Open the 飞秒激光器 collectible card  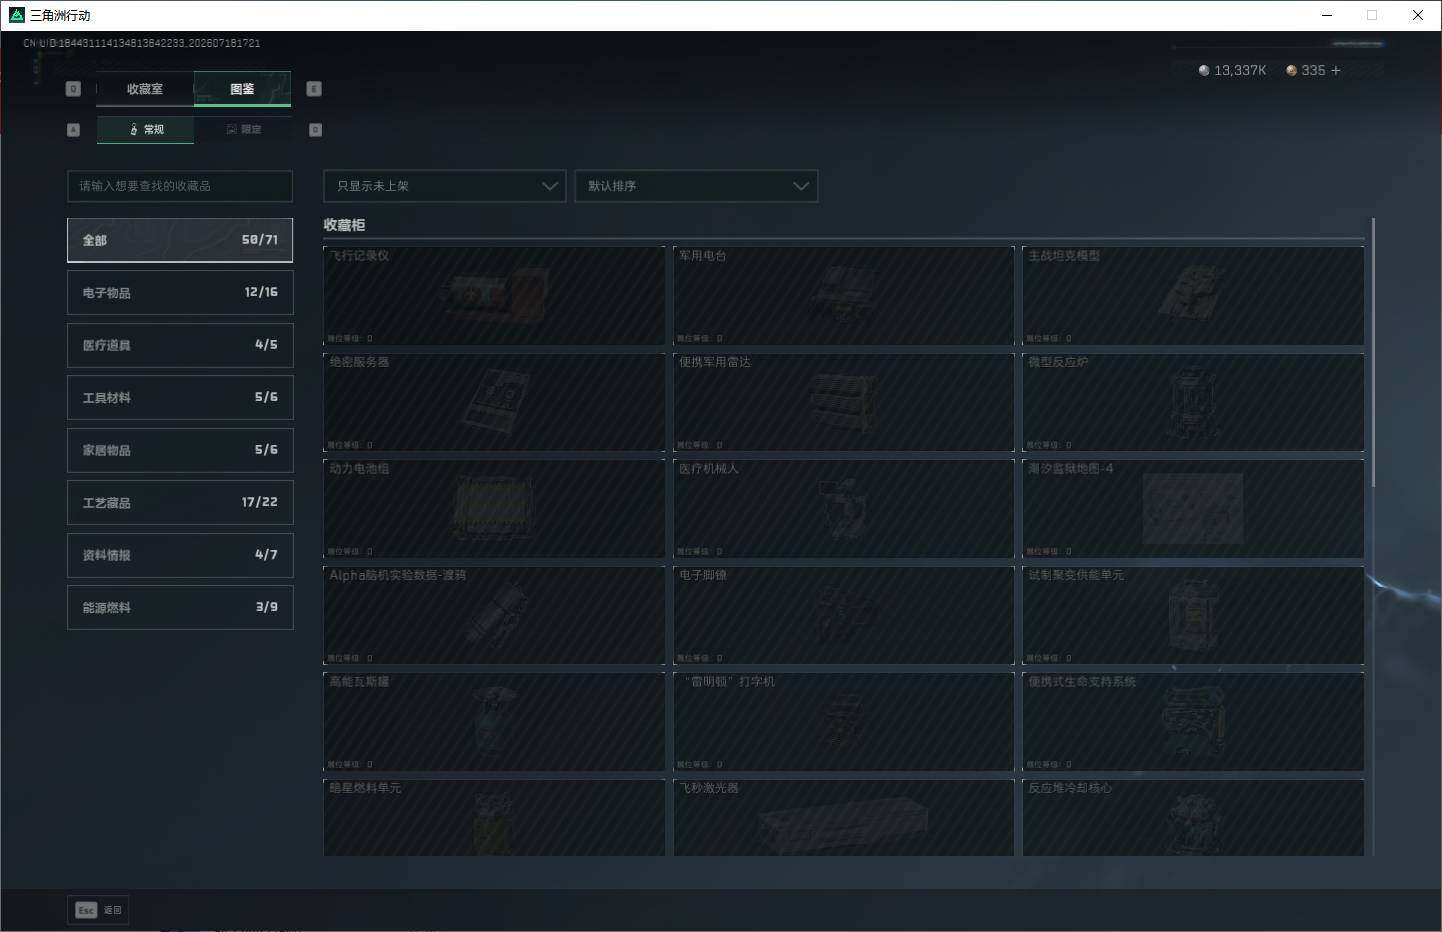[x=844, y=818]
